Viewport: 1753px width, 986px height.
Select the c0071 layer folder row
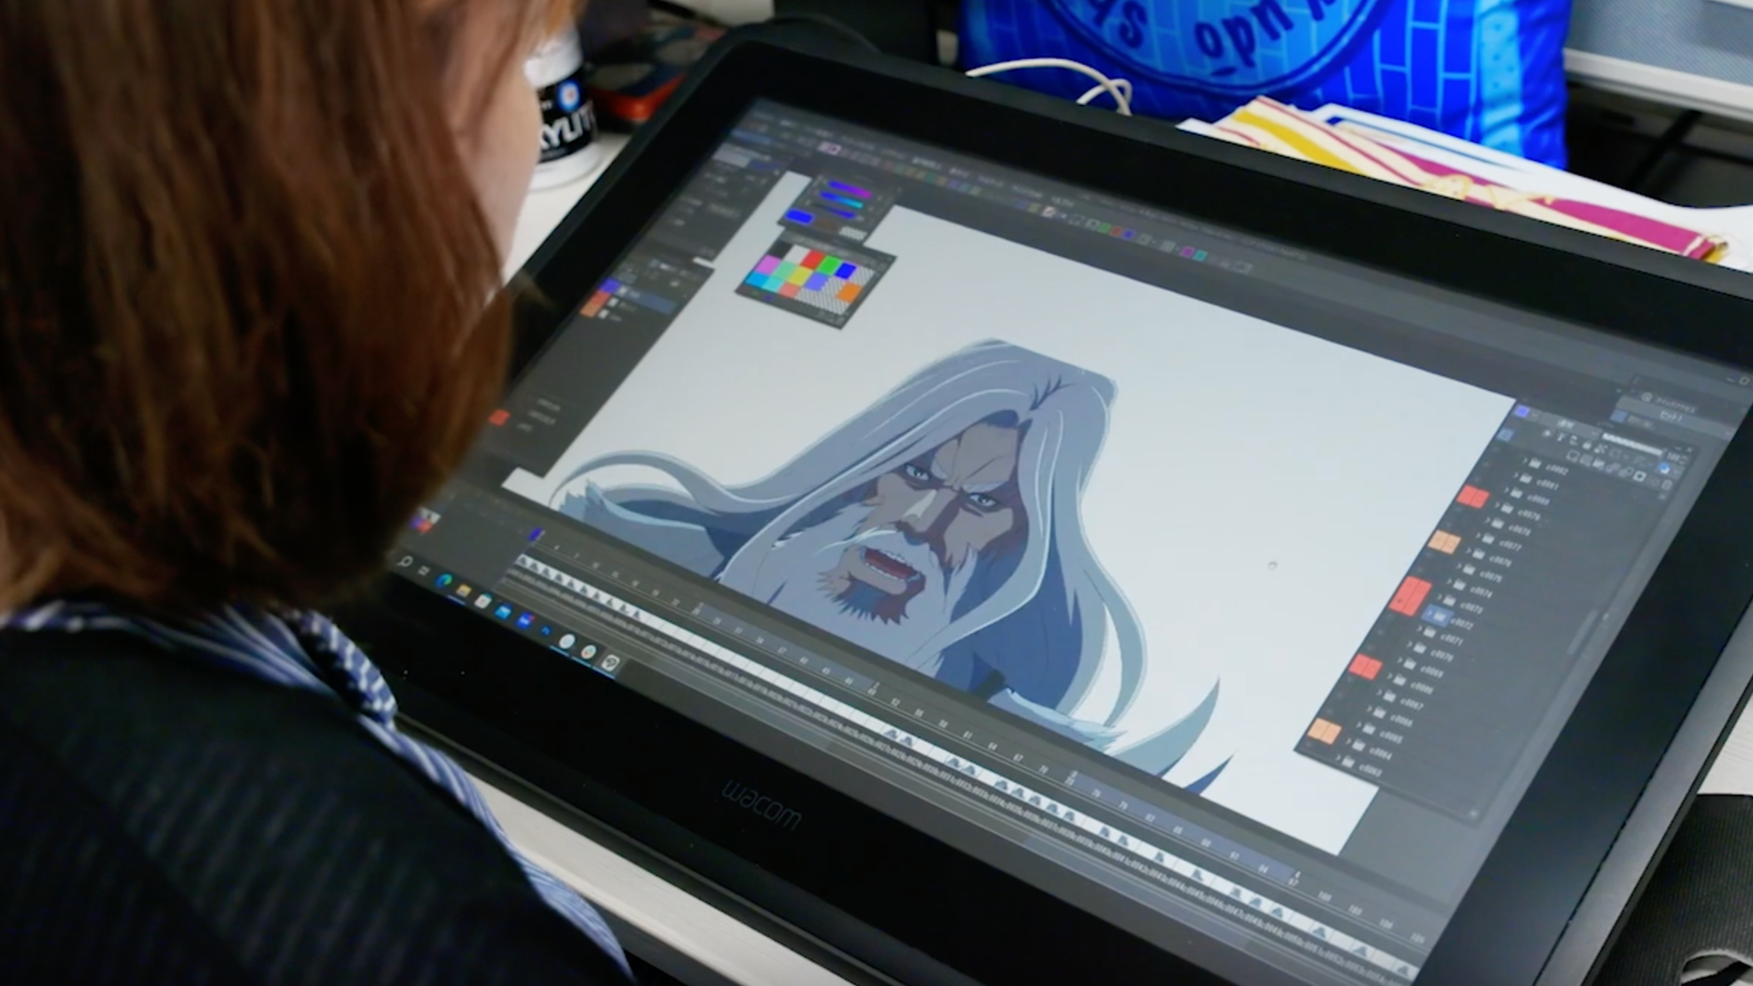1441,636
